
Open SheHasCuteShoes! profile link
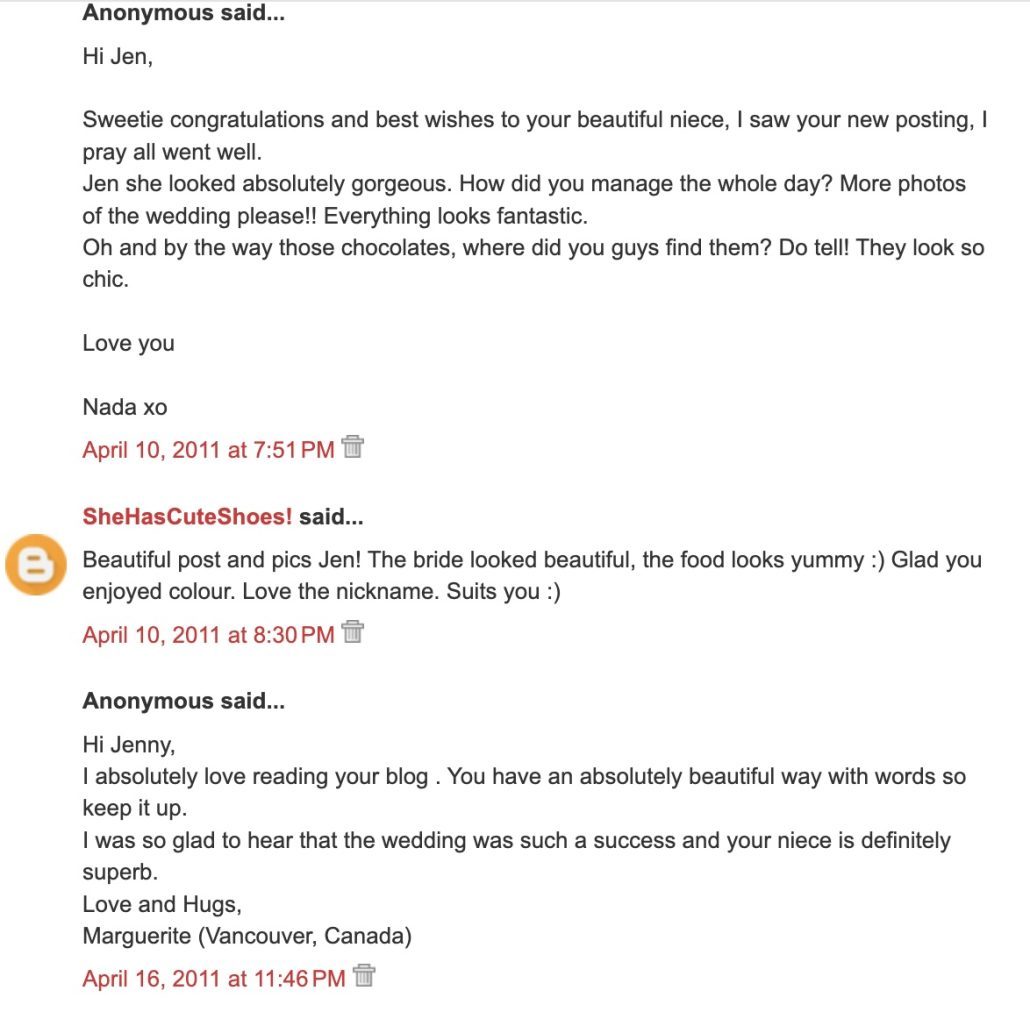pyautogui.click(x=188, y=517)
